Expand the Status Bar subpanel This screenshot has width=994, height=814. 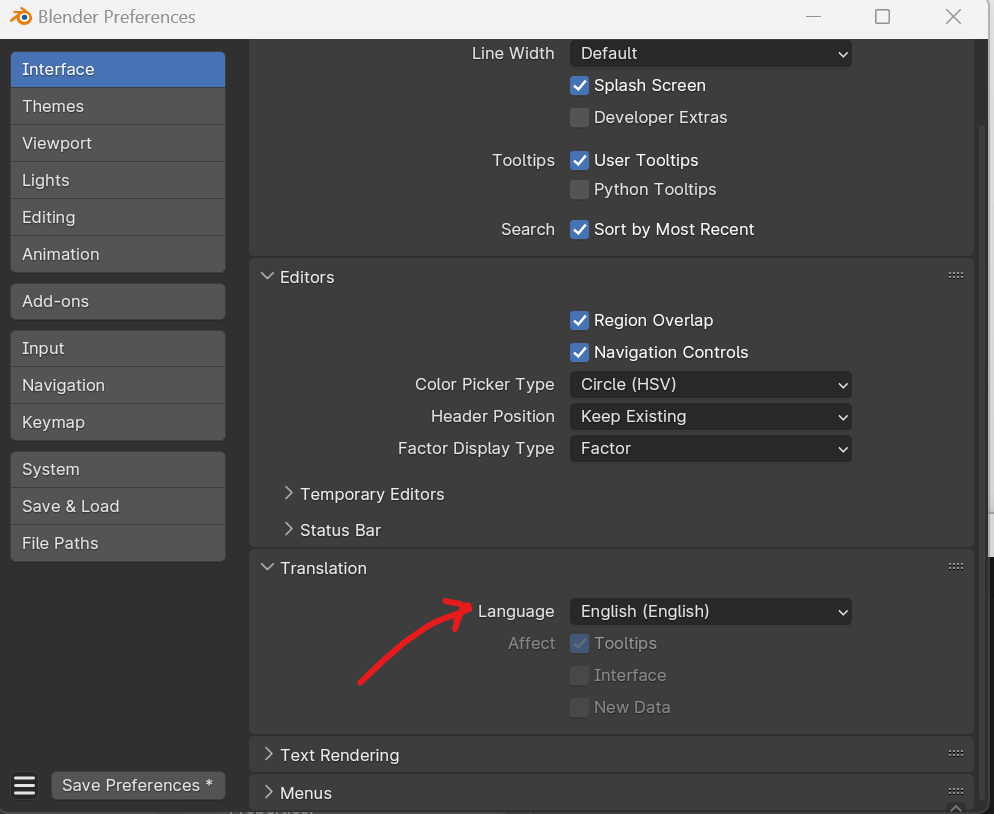tap(288, 529)
